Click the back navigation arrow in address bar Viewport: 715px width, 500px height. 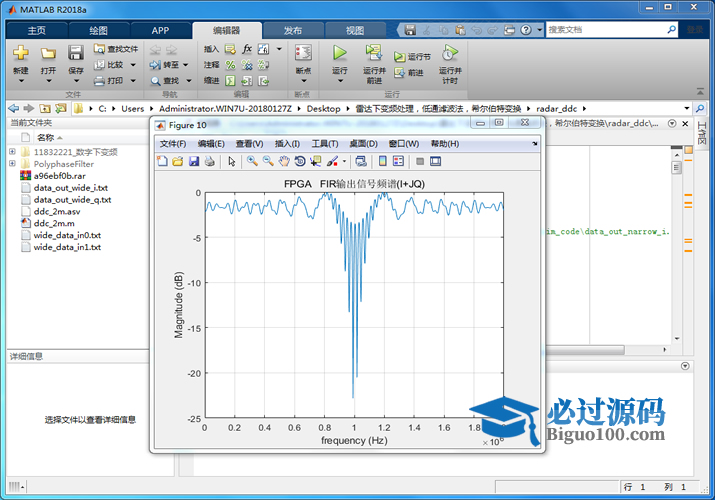tap(14, 108)
